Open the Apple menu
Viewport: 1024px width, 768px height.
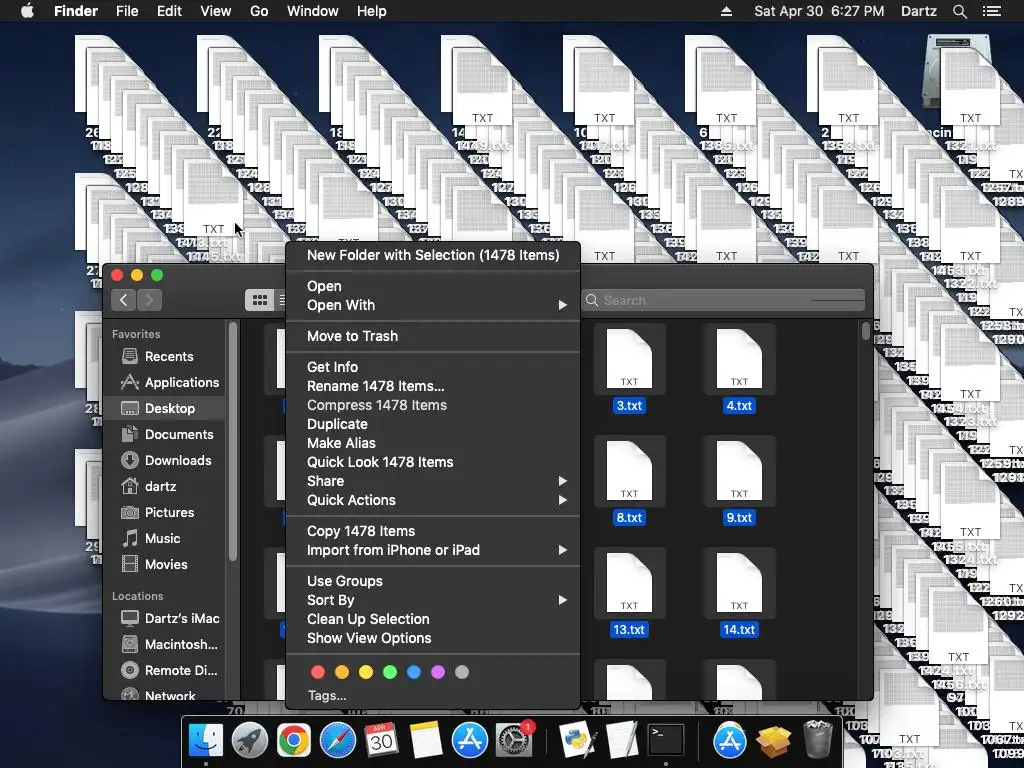(x=27, y=11)
